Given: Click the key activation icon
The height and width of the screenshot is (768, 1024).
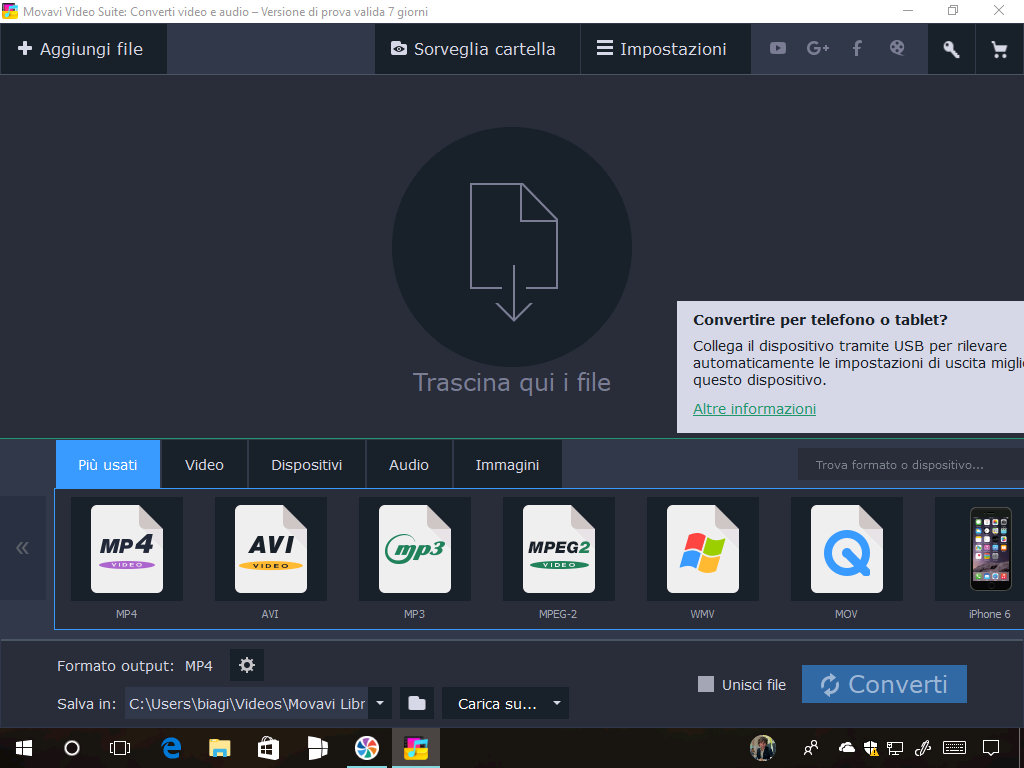Looking at the screenshot, I should (x=951, y=49).
